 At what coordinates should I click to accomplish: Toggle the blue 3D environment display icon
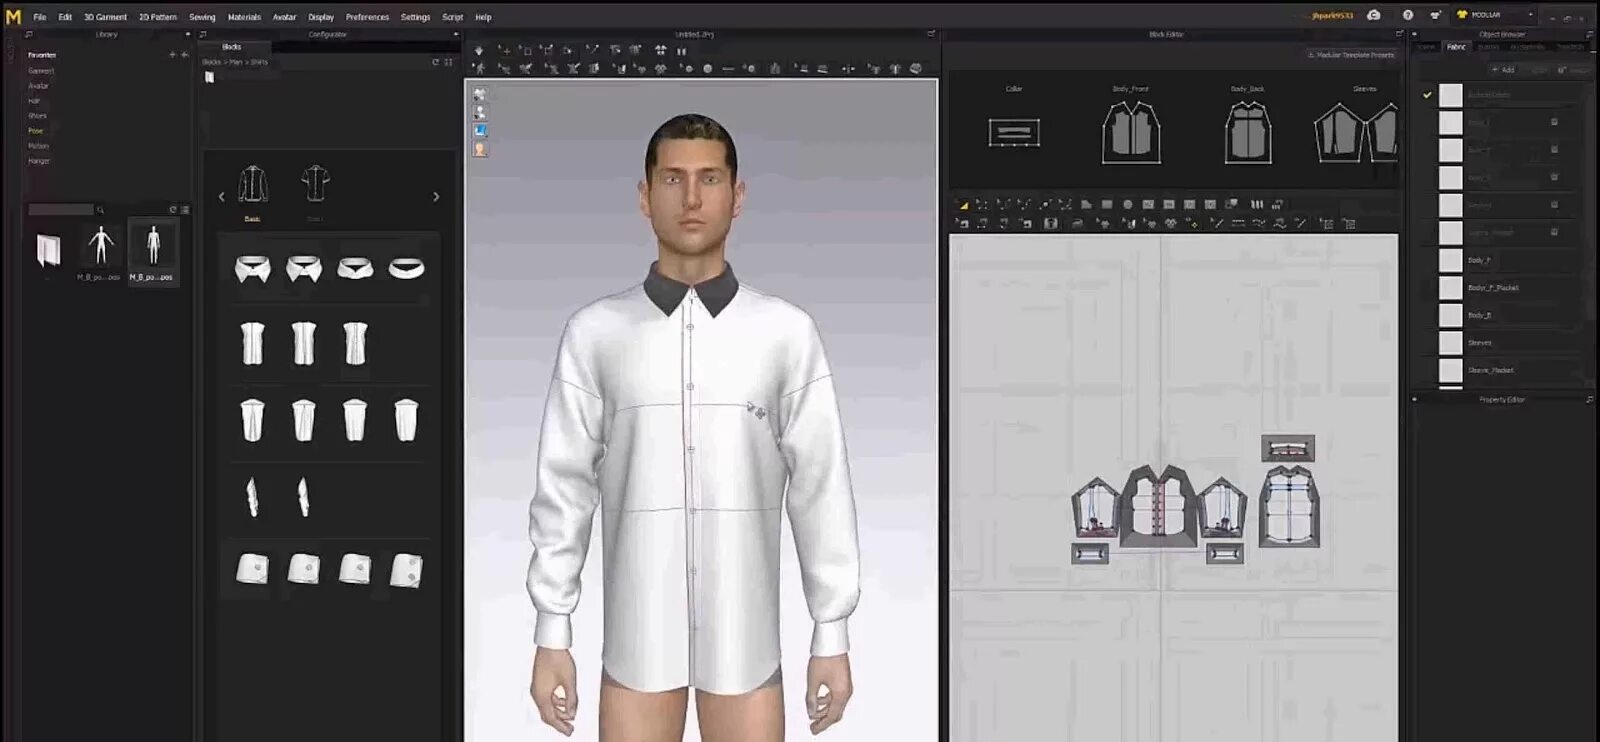pos(480,131)
